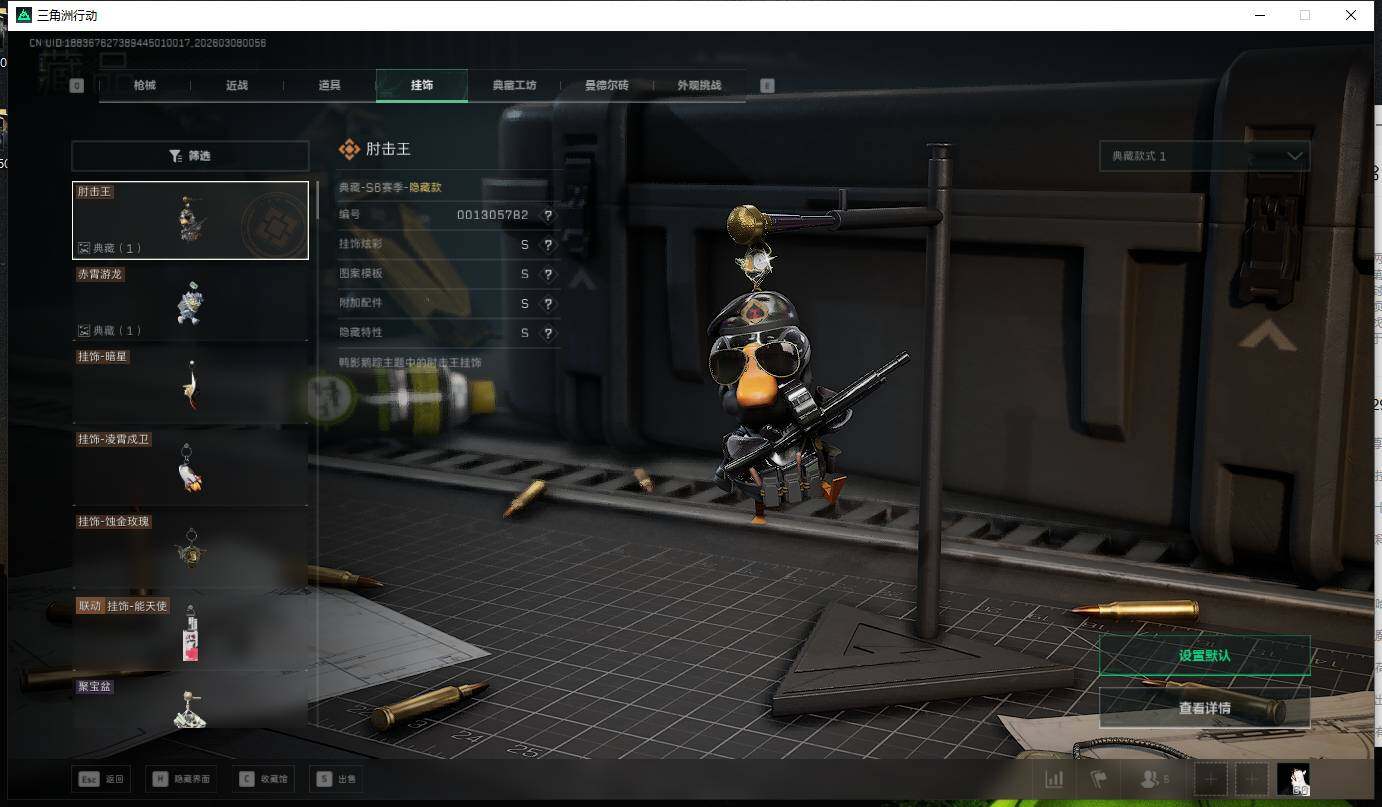Select the 联动 挂饰-能天使 charm card
Screen dimensions: 1382x807
point(190,632)
